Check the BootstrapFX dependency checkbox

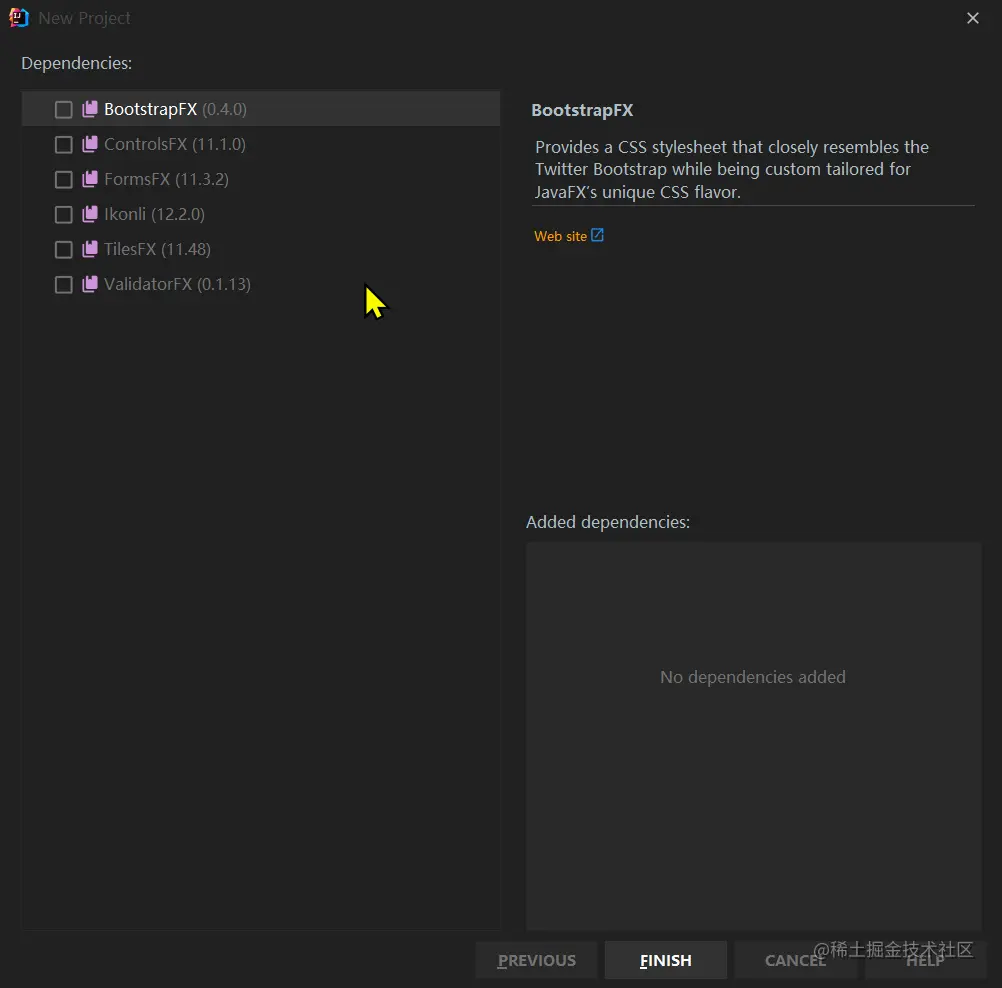point(63,110)
